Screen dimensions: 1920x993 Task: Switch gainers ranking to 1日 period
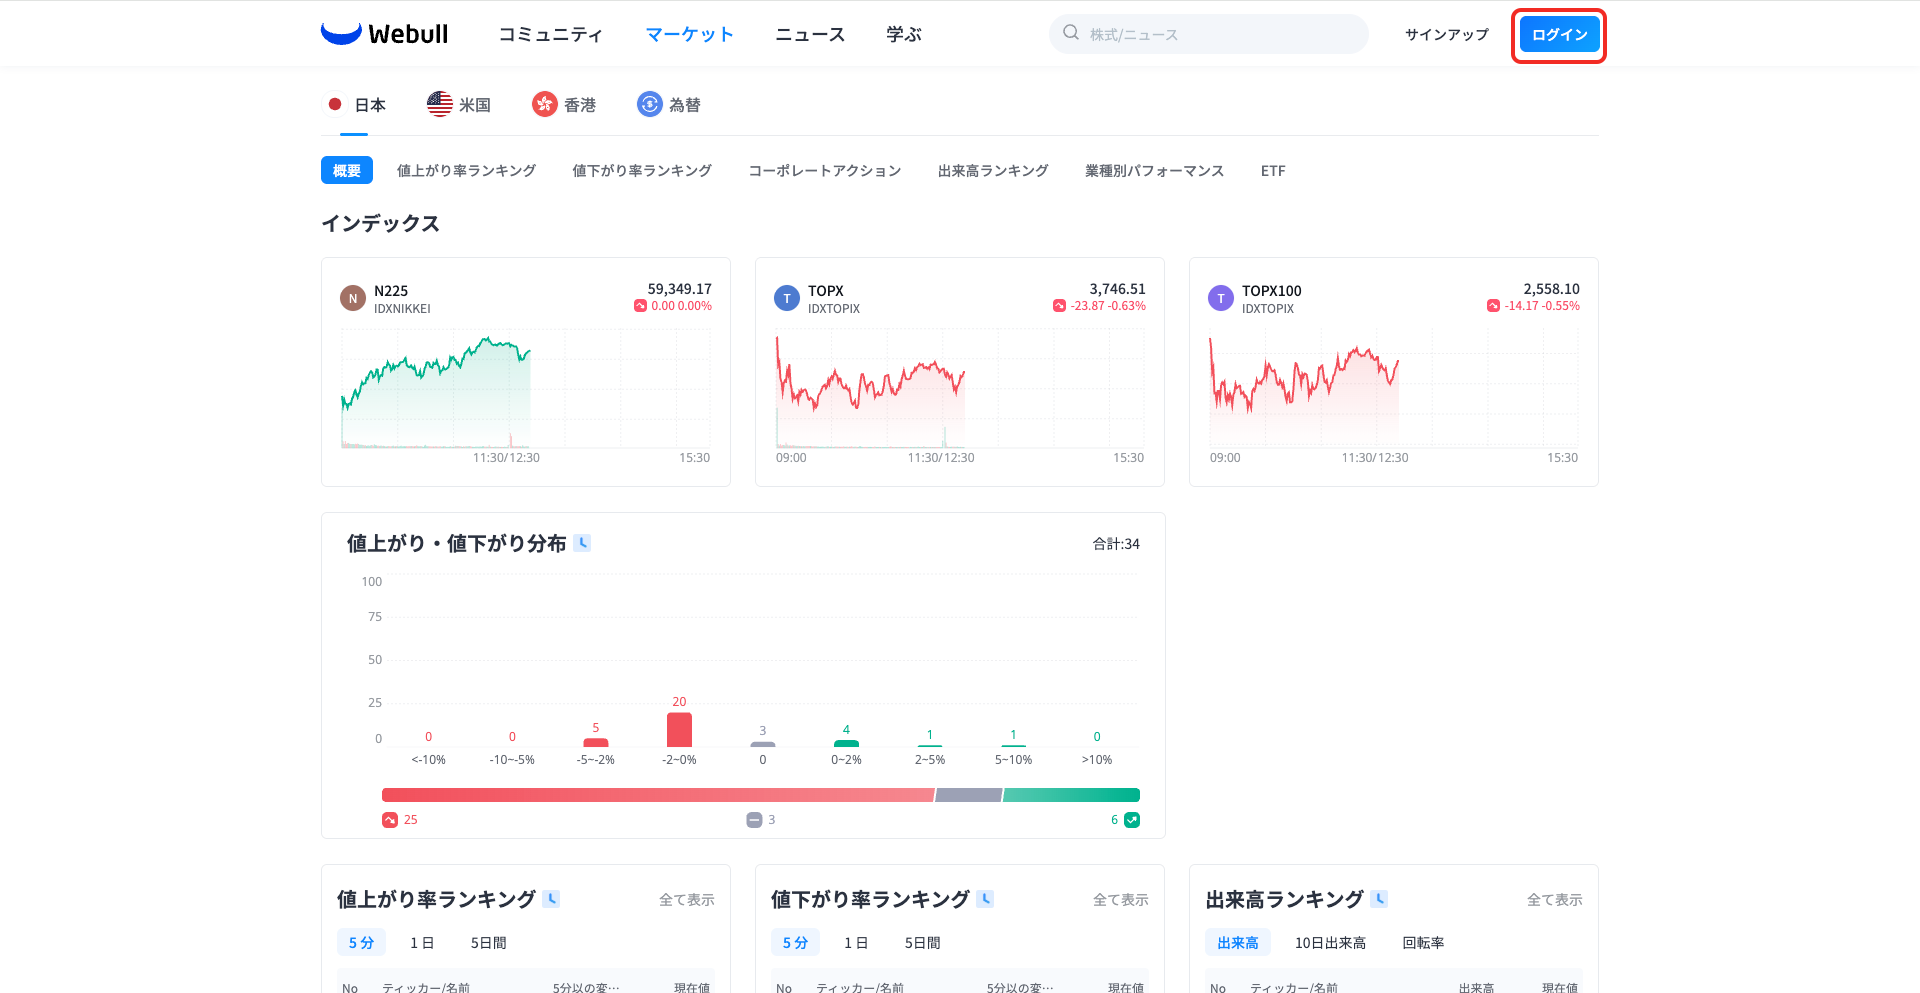(x=422, y=942)
